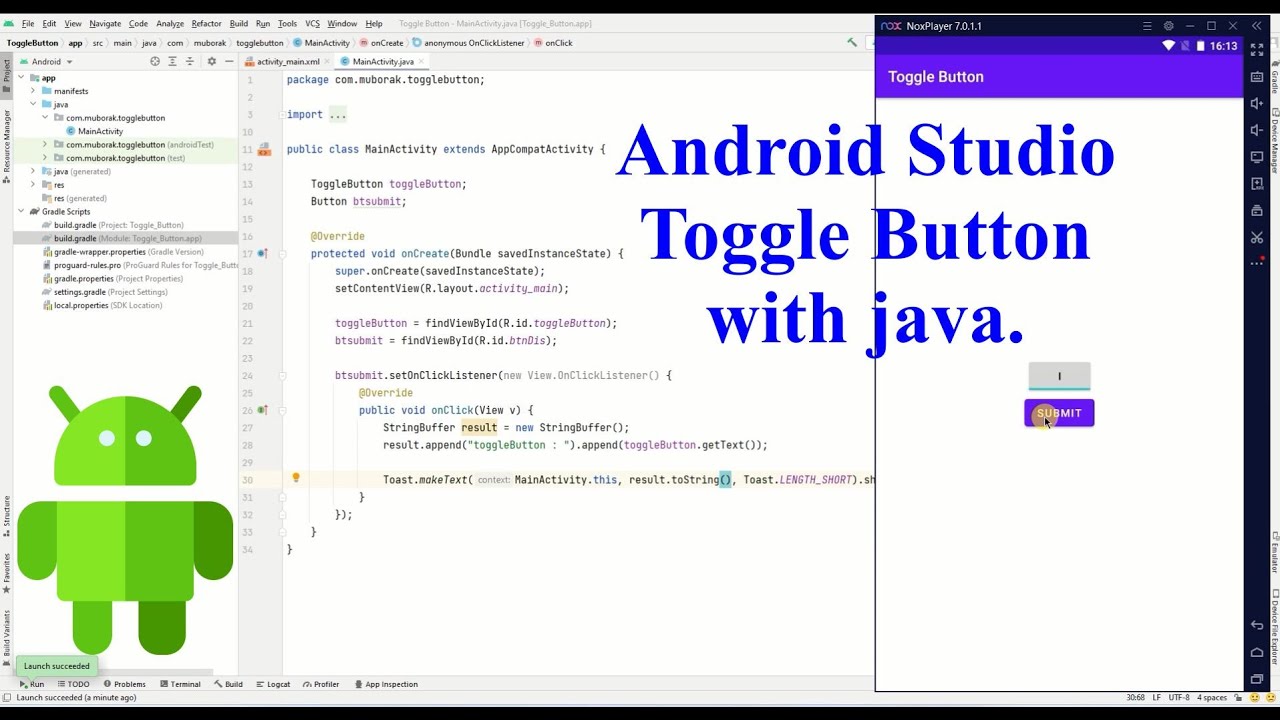Viewport: 1280px width, 720px height.
Task: Click NoxPlayer screen display icon
Action: tap(1257, 157)
